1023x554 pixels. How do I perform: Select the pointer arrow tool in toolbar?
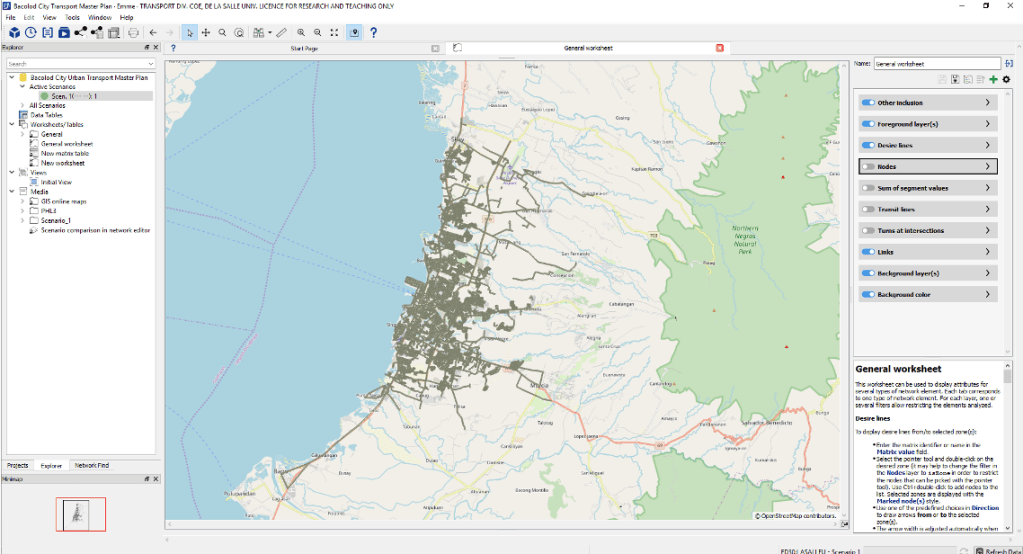190,32
